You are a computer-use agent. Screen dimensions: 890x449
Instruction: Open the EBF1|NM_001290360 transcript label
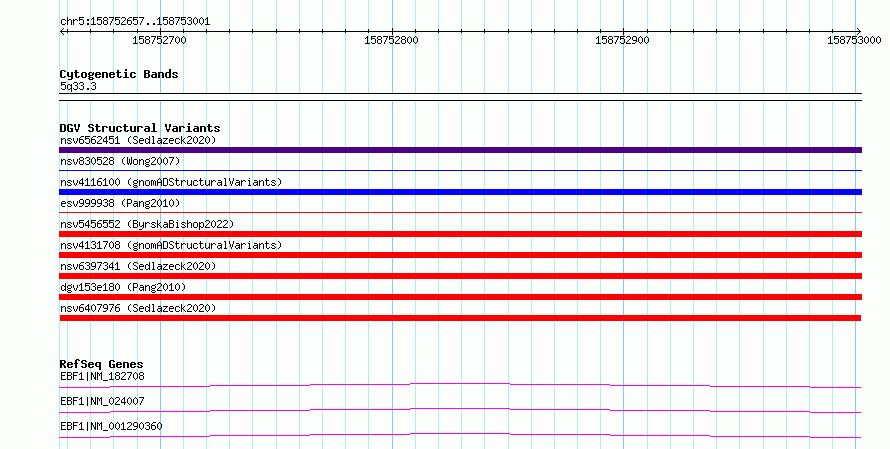(x=111, y=426)
